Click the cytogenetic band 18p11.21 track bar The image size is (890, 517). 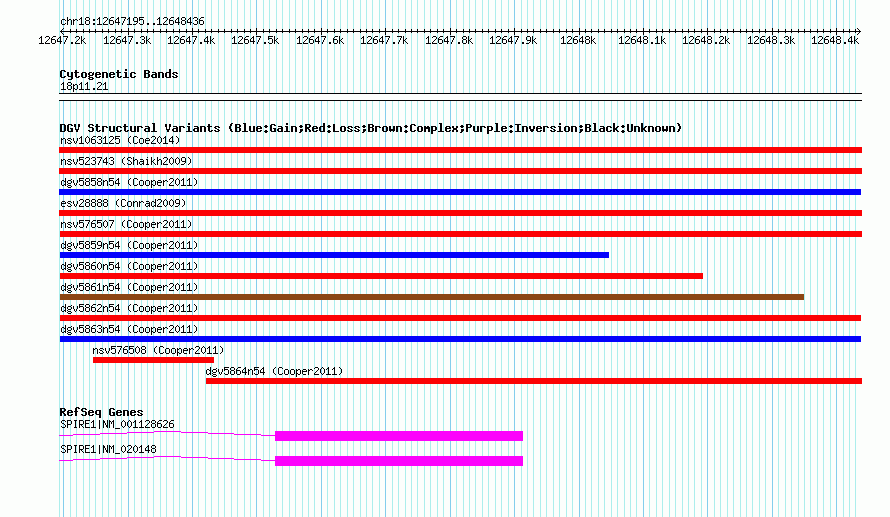click(x=460, y=97)
